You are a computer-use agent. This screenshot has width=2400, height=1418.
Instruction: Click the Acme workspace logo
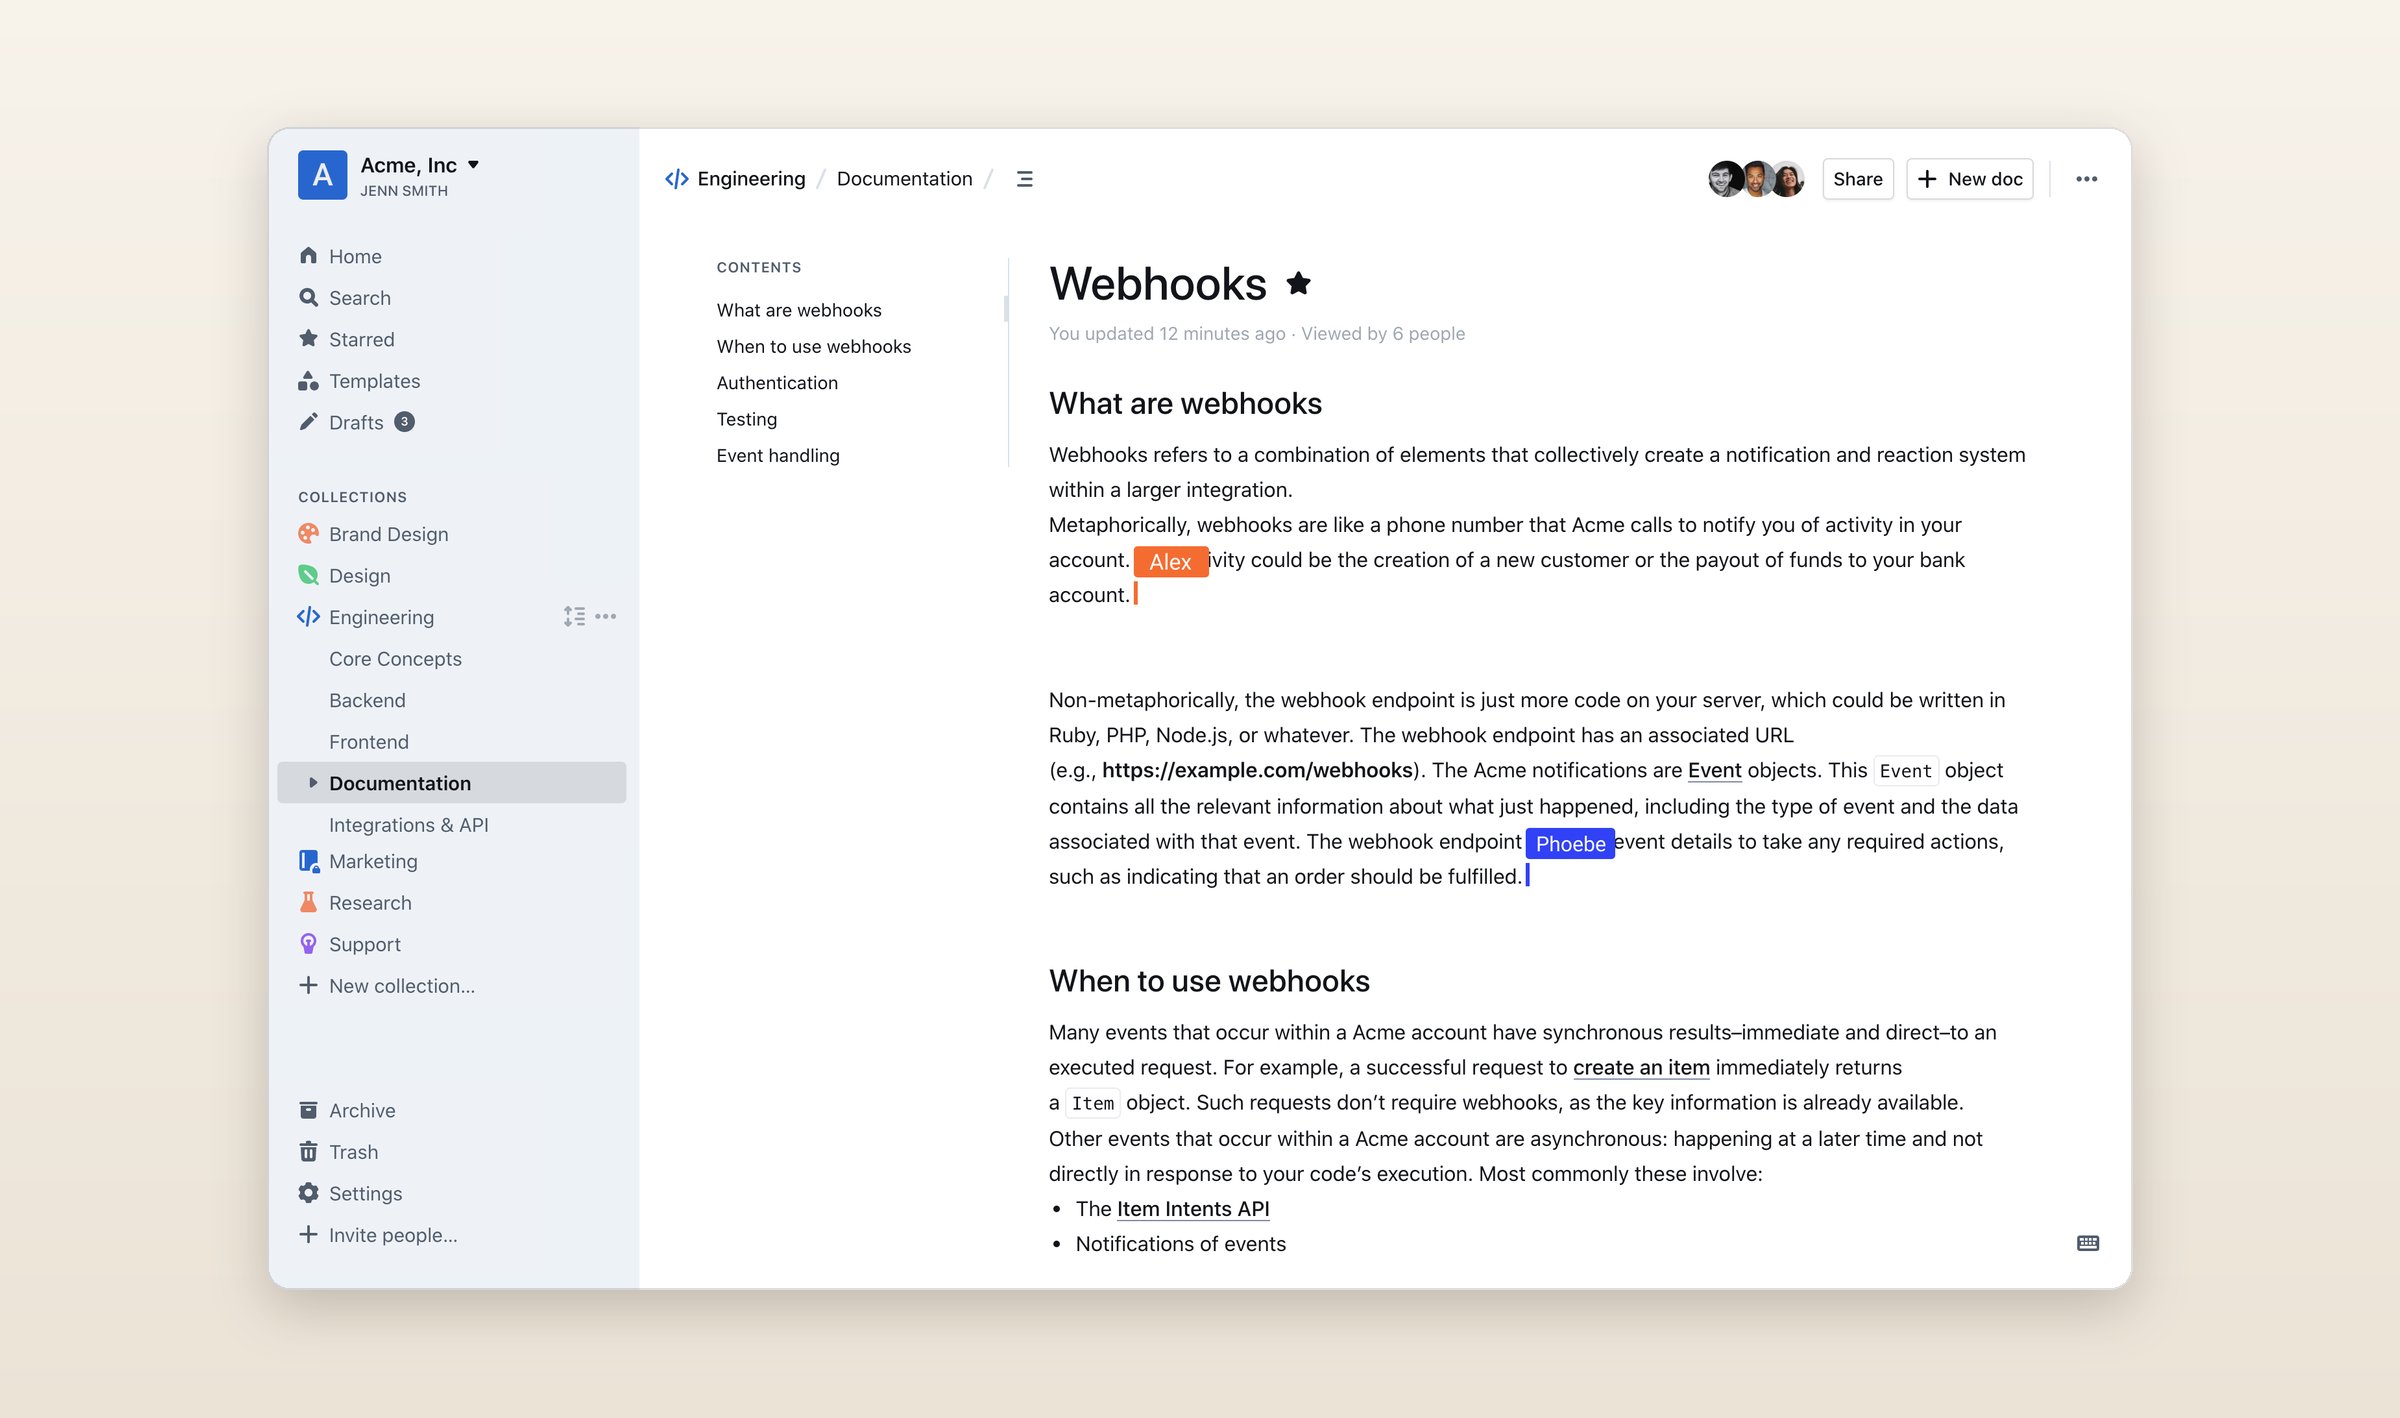(322, 175)
